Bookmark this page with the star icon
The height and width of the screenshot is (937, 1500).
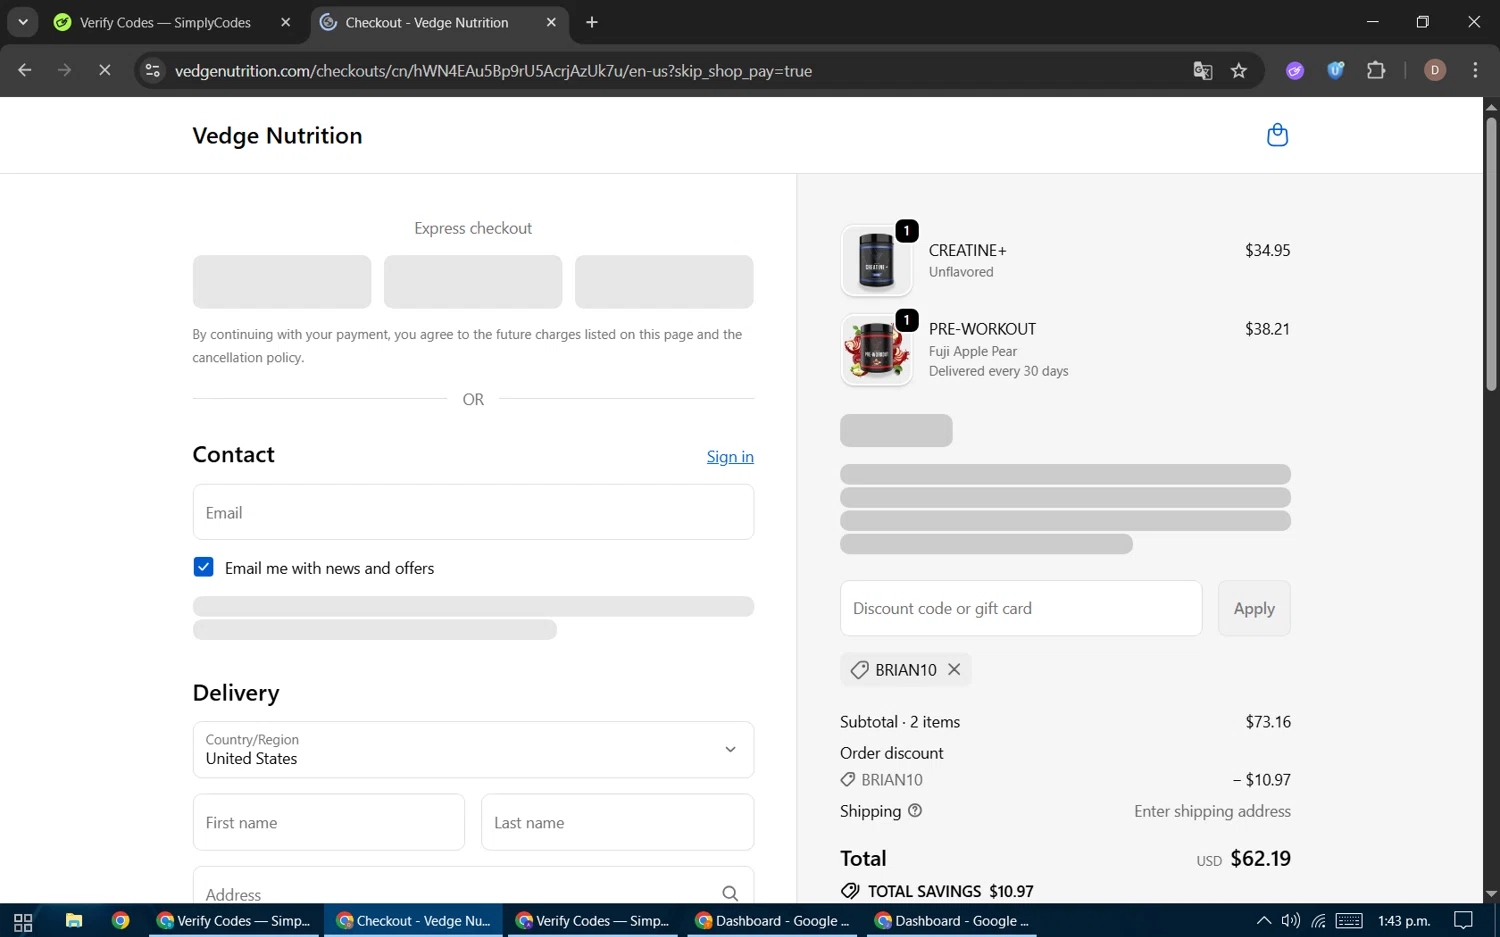(1239, 70)
